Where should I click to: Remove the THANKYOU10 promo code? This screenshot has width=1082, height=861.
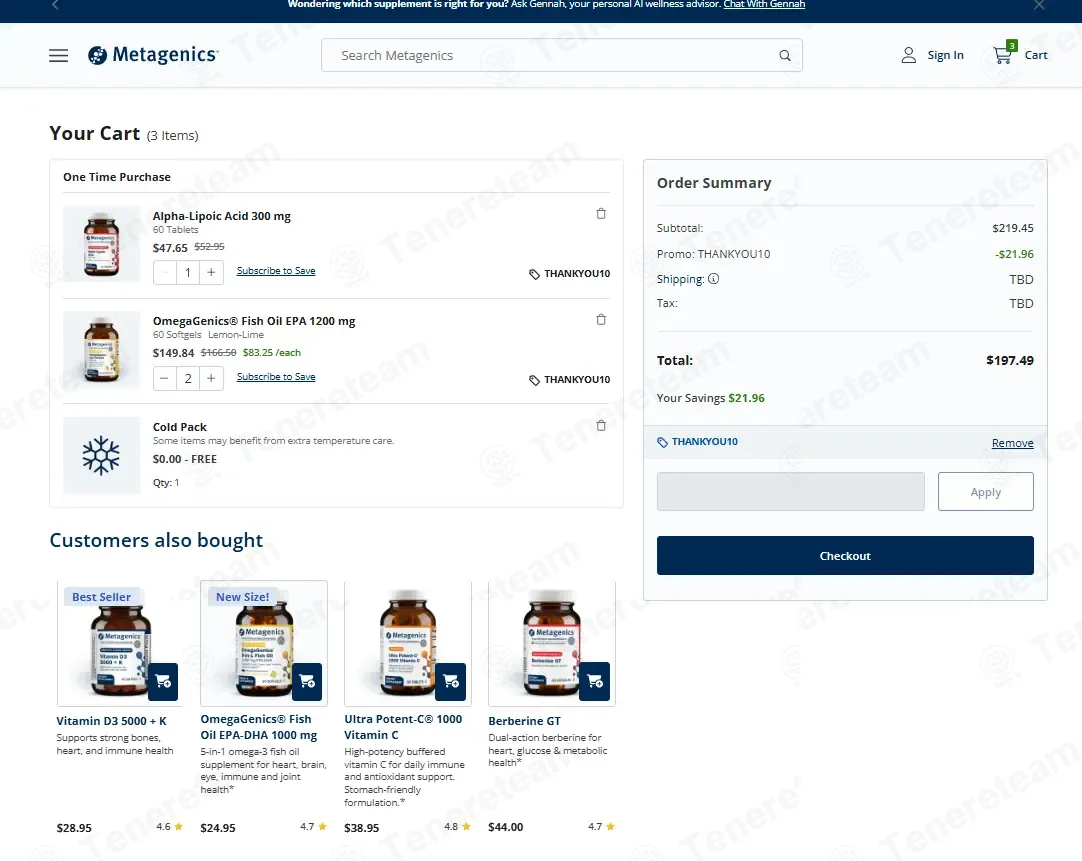1012,443
